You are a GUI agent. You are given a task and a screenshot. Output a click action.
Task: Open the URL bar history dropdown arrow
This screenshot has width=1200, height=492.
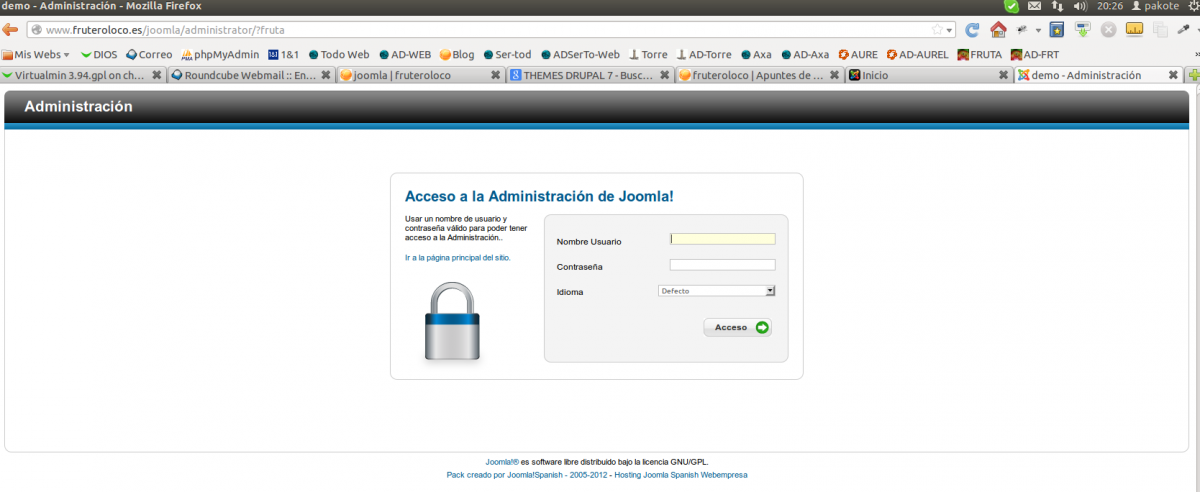point(950,30)
